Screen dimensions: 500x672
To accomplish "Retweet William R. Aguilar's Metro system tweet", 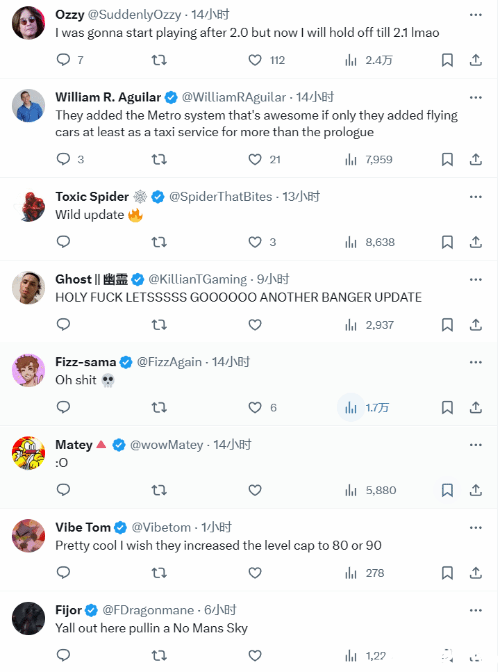I will 159,159.
